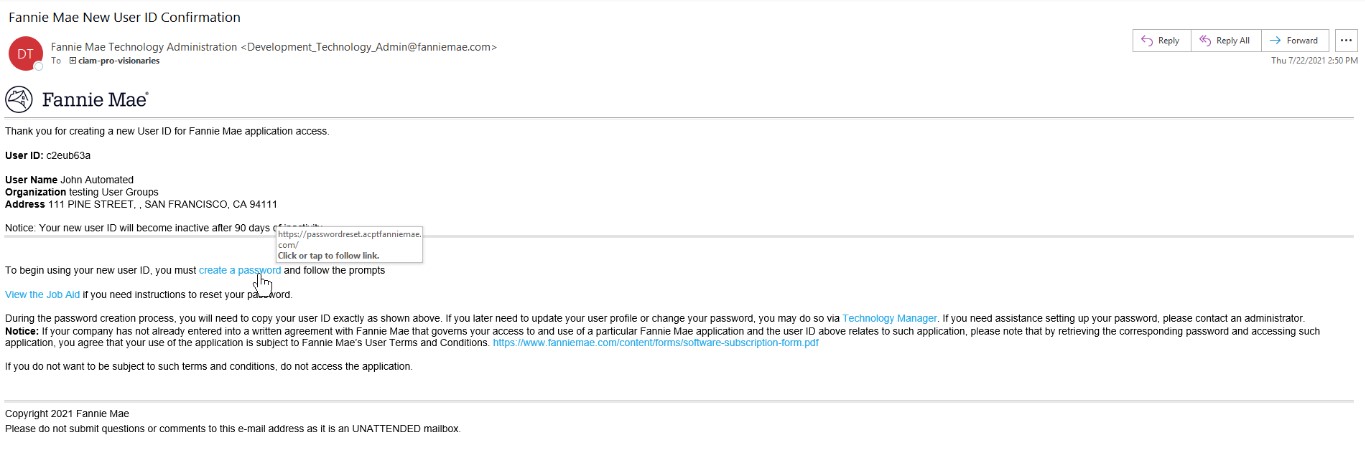Viewport: 1365px width, 464px height.
Task: Click the email subject line heading
Action: (x=124, y=17)
